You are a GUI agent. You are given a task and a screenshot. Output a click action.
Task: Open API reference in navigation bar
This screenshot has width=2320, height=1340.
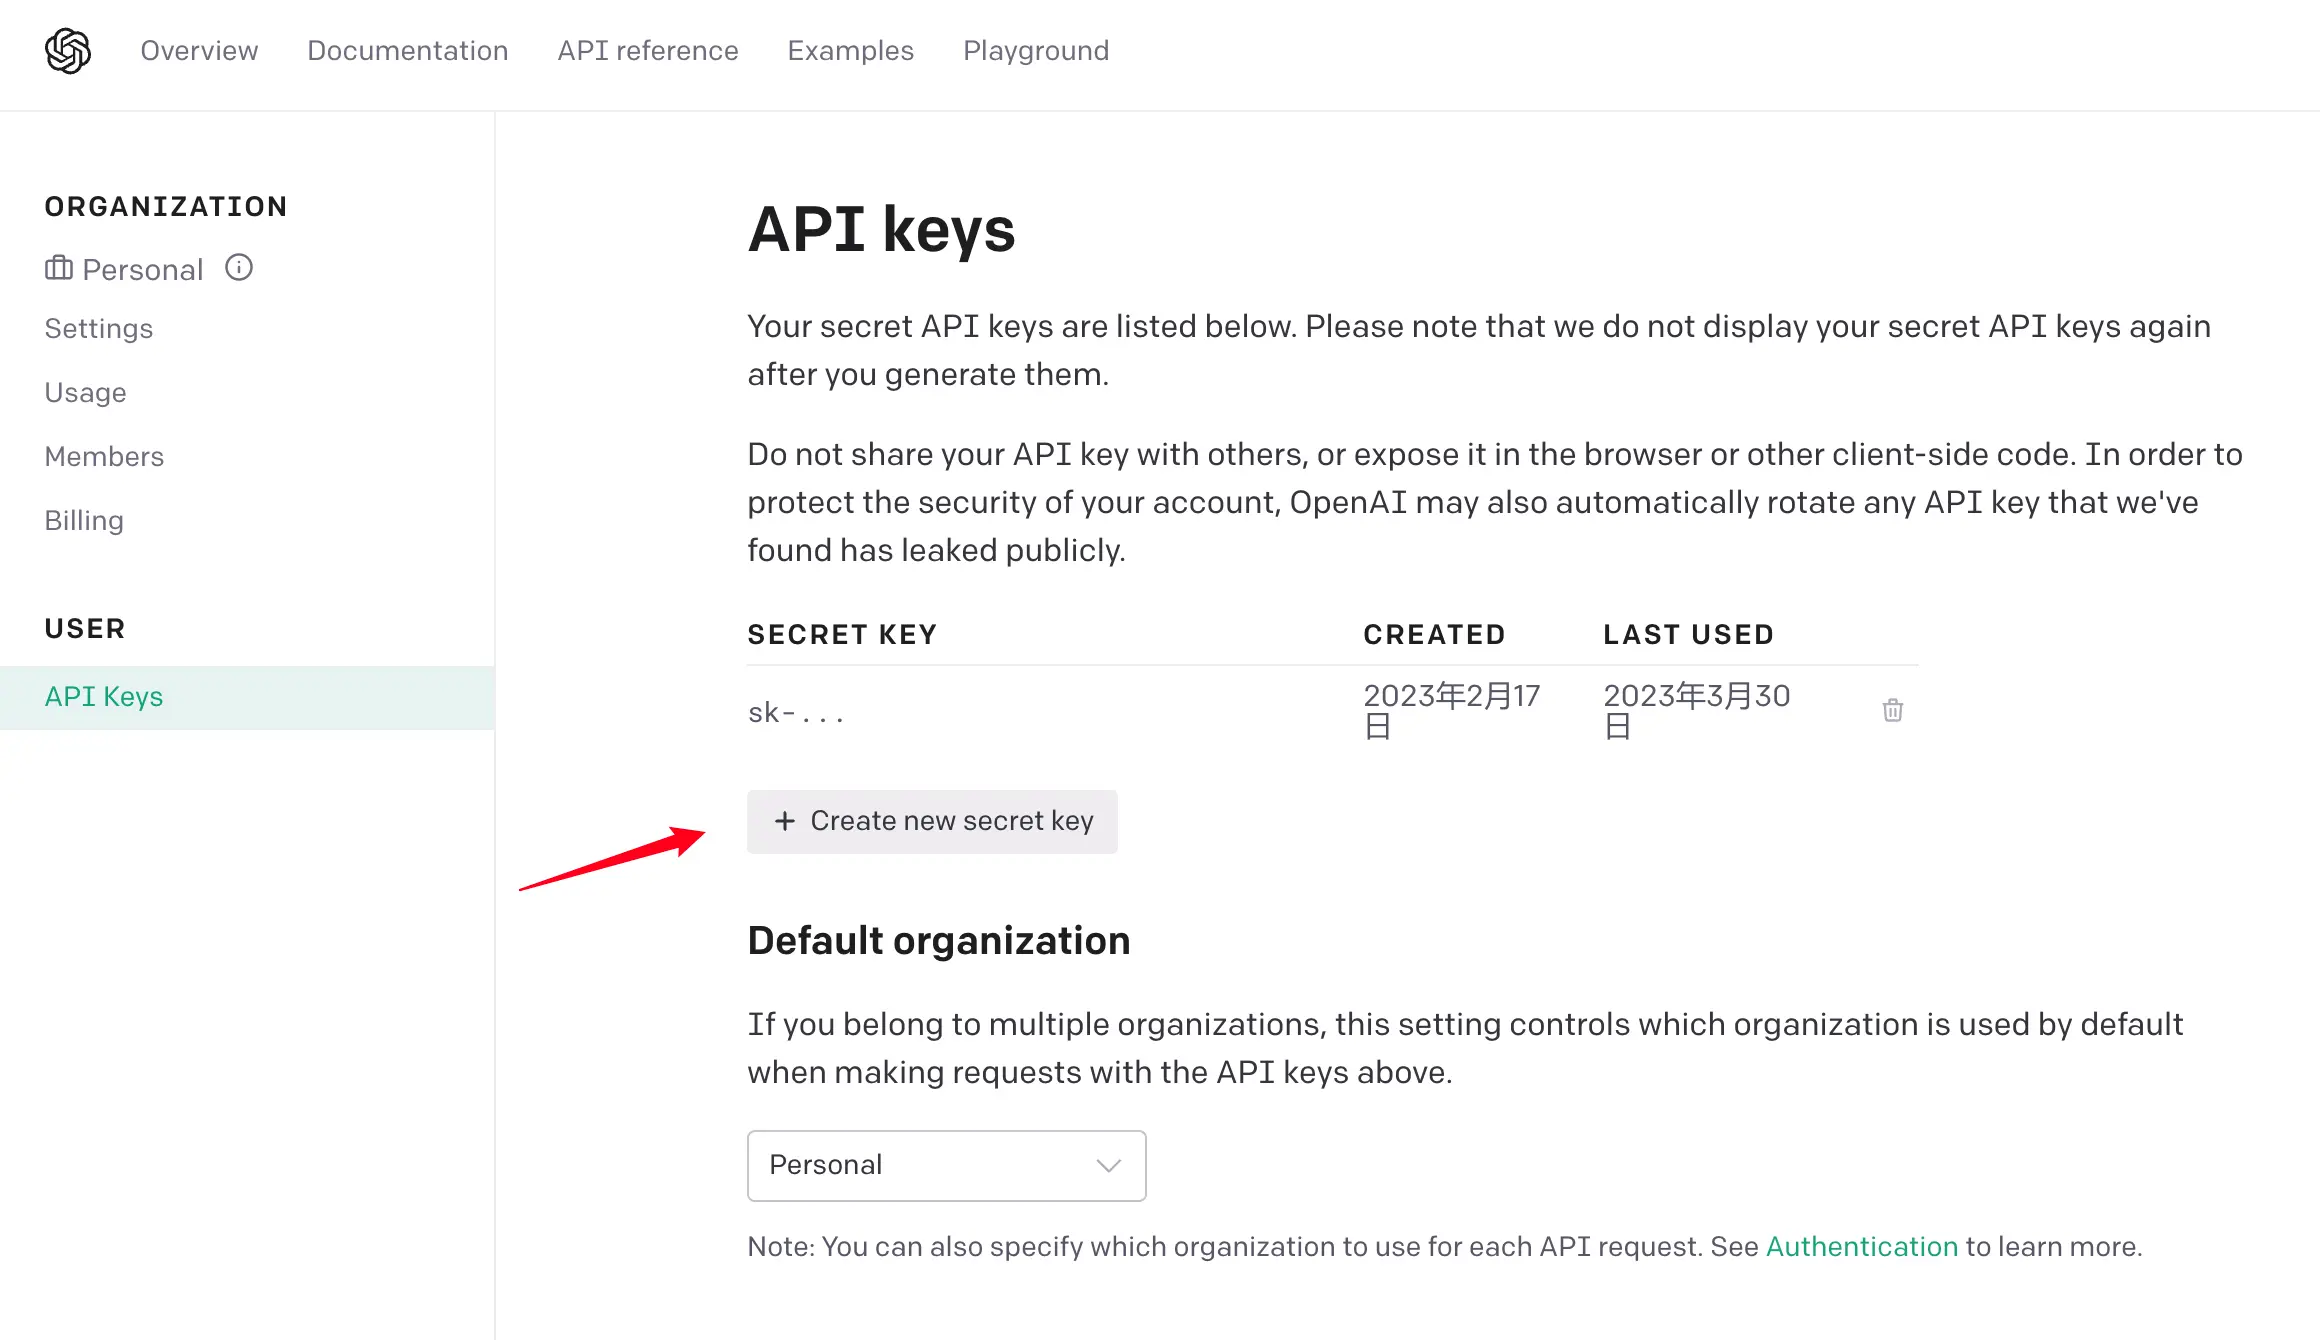[x=648, y=51]
